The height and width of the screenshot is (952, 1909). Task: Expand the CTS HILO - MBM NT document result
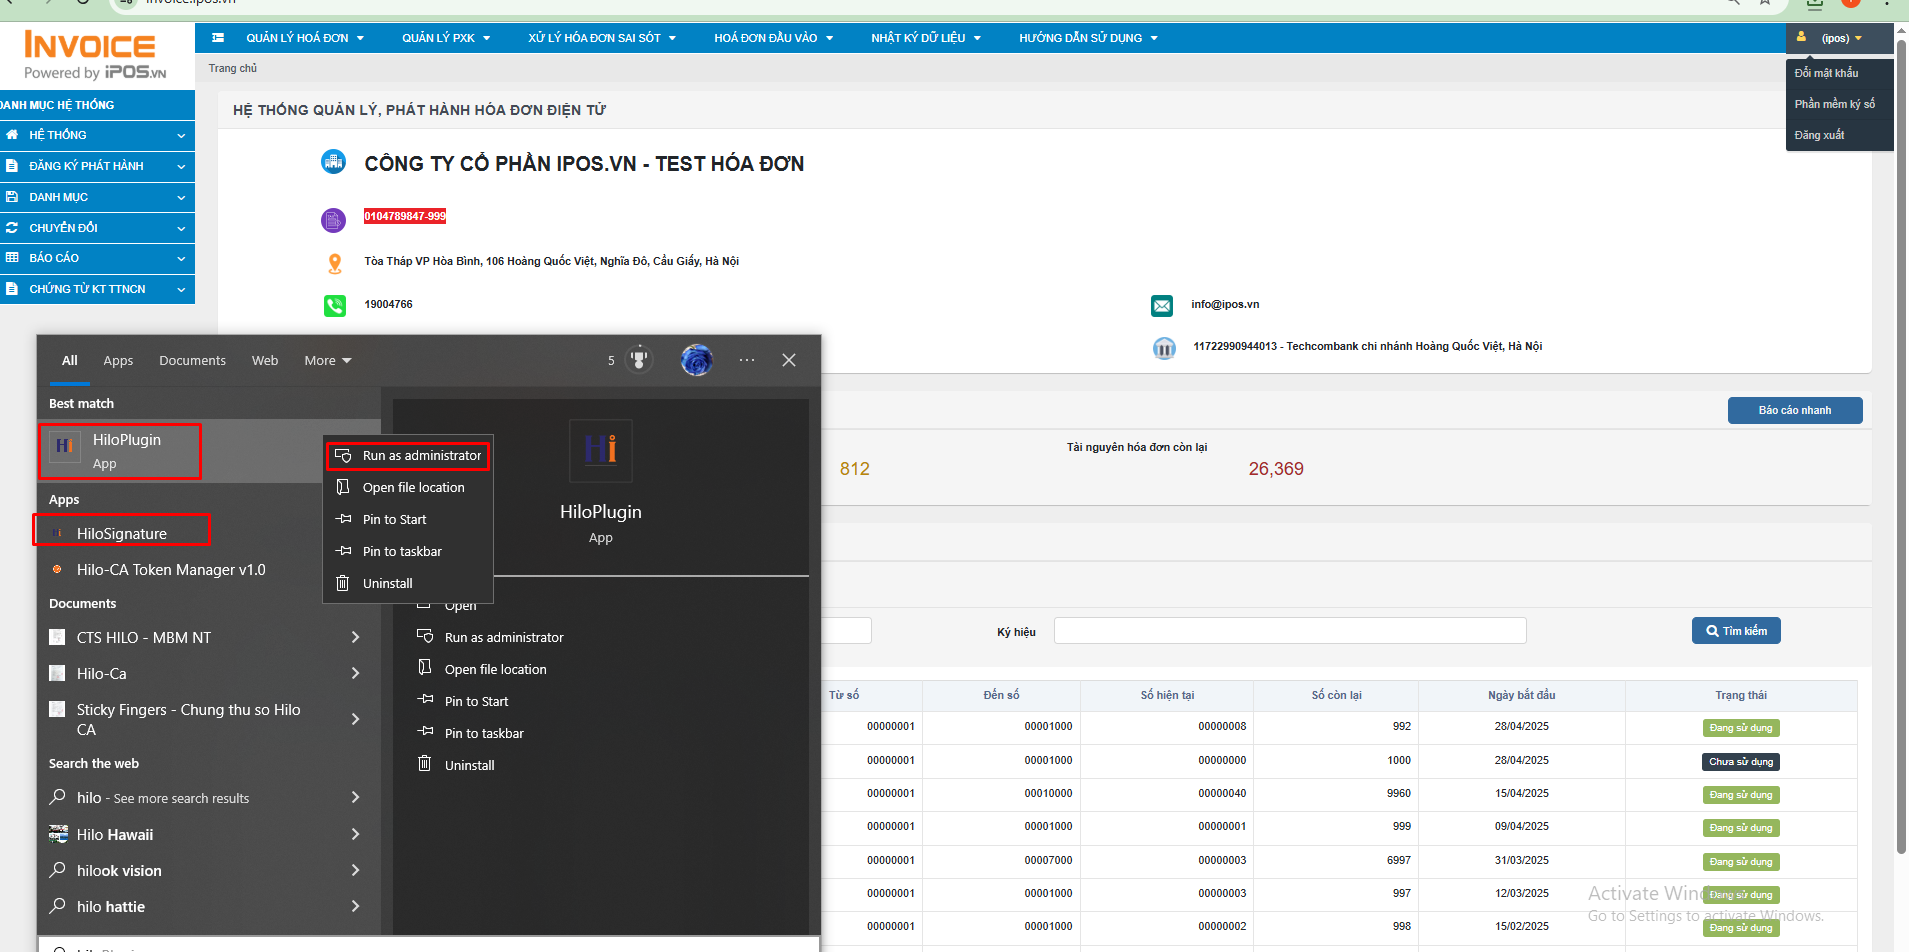[355, 638]
